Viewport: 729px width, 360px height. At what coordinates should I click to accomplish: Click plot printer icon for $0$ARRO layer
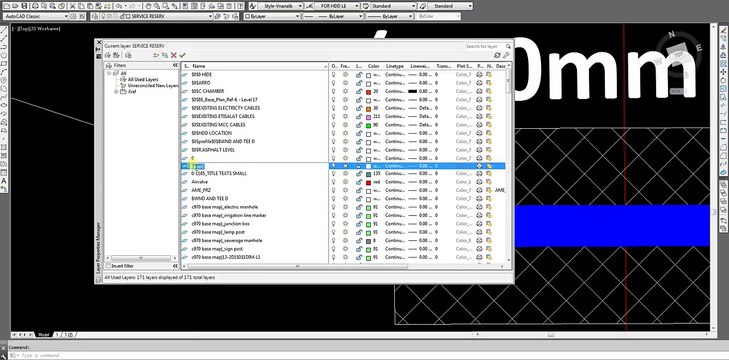coord(480,83)
